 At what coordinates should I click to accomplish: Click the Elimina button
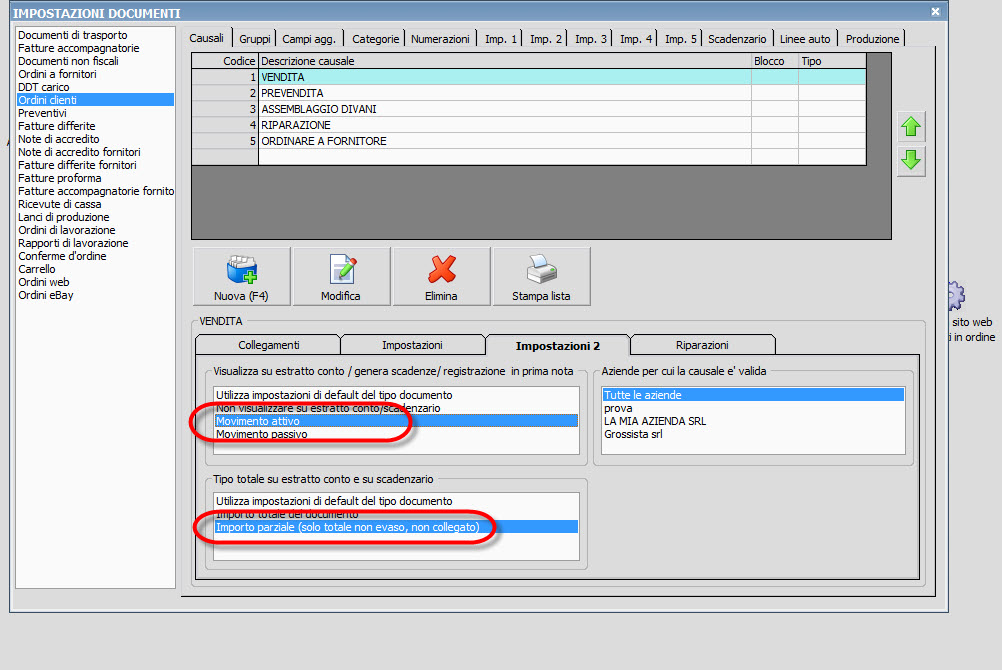[x=442, y=276]
